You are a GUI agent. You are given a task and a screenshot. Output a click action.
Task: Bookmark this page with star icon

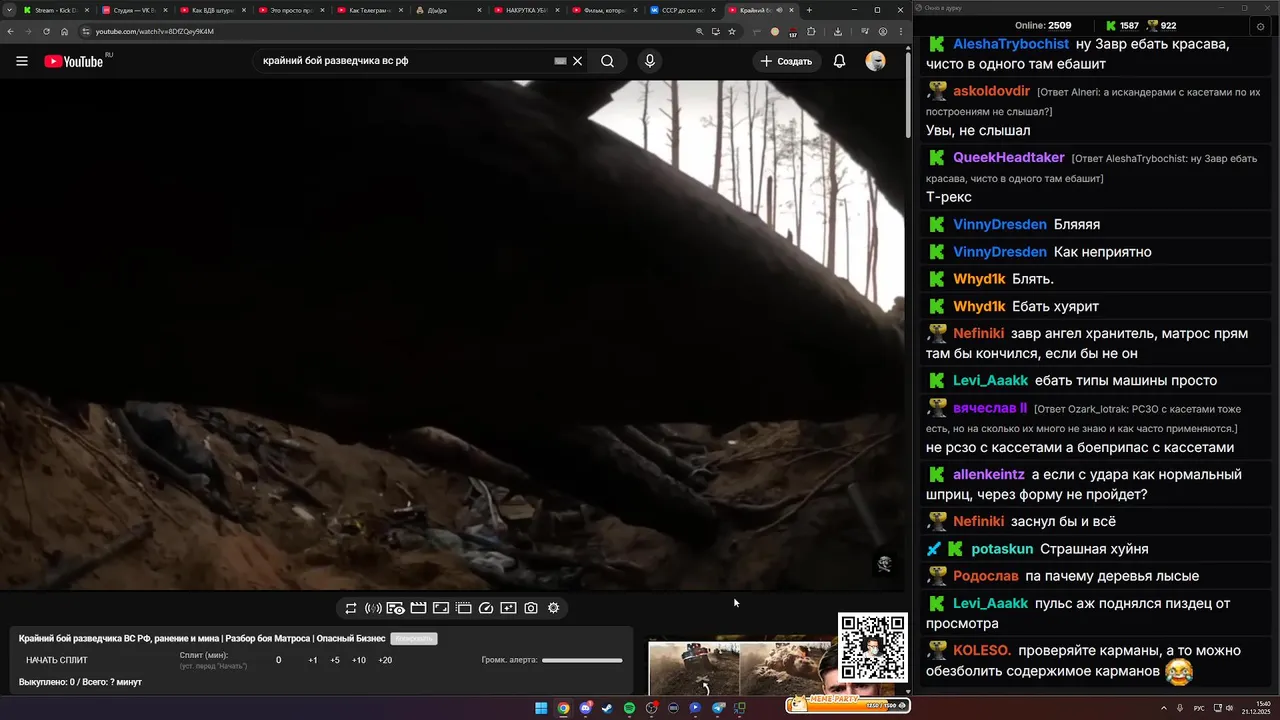pyautogui.click(x=732, y=31)
